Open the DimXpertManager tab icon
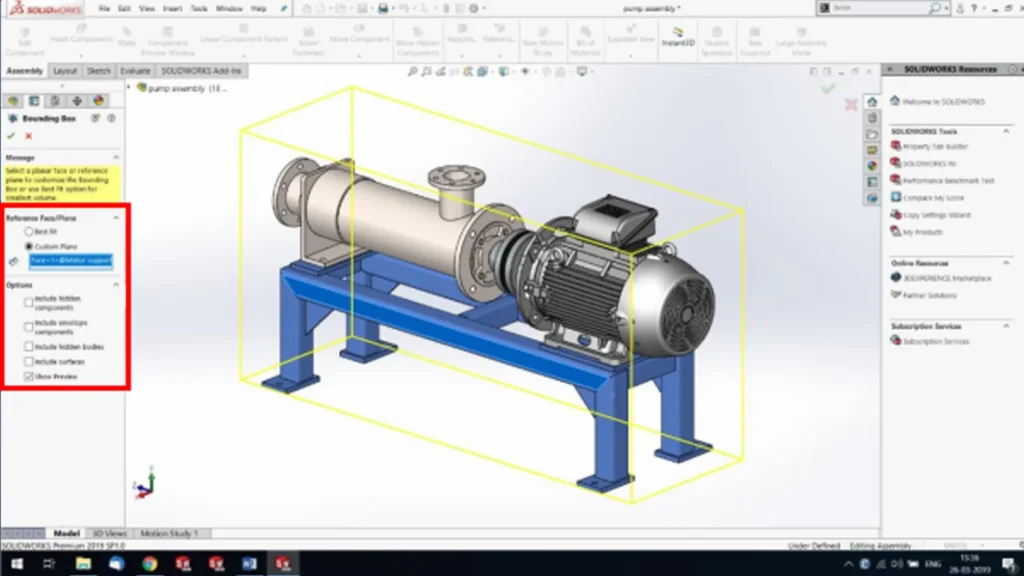 (77, 101)
